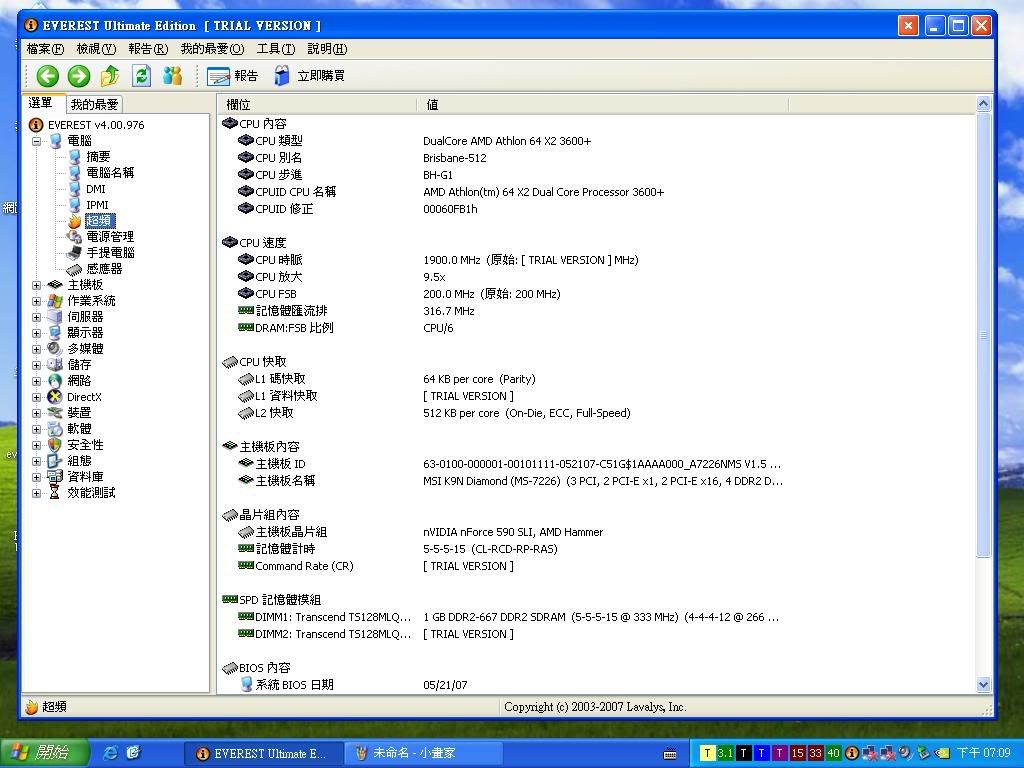Generate a report with the 報告 button
The width and height of the screenshot is (1024, 768).
tap(232, 76)
